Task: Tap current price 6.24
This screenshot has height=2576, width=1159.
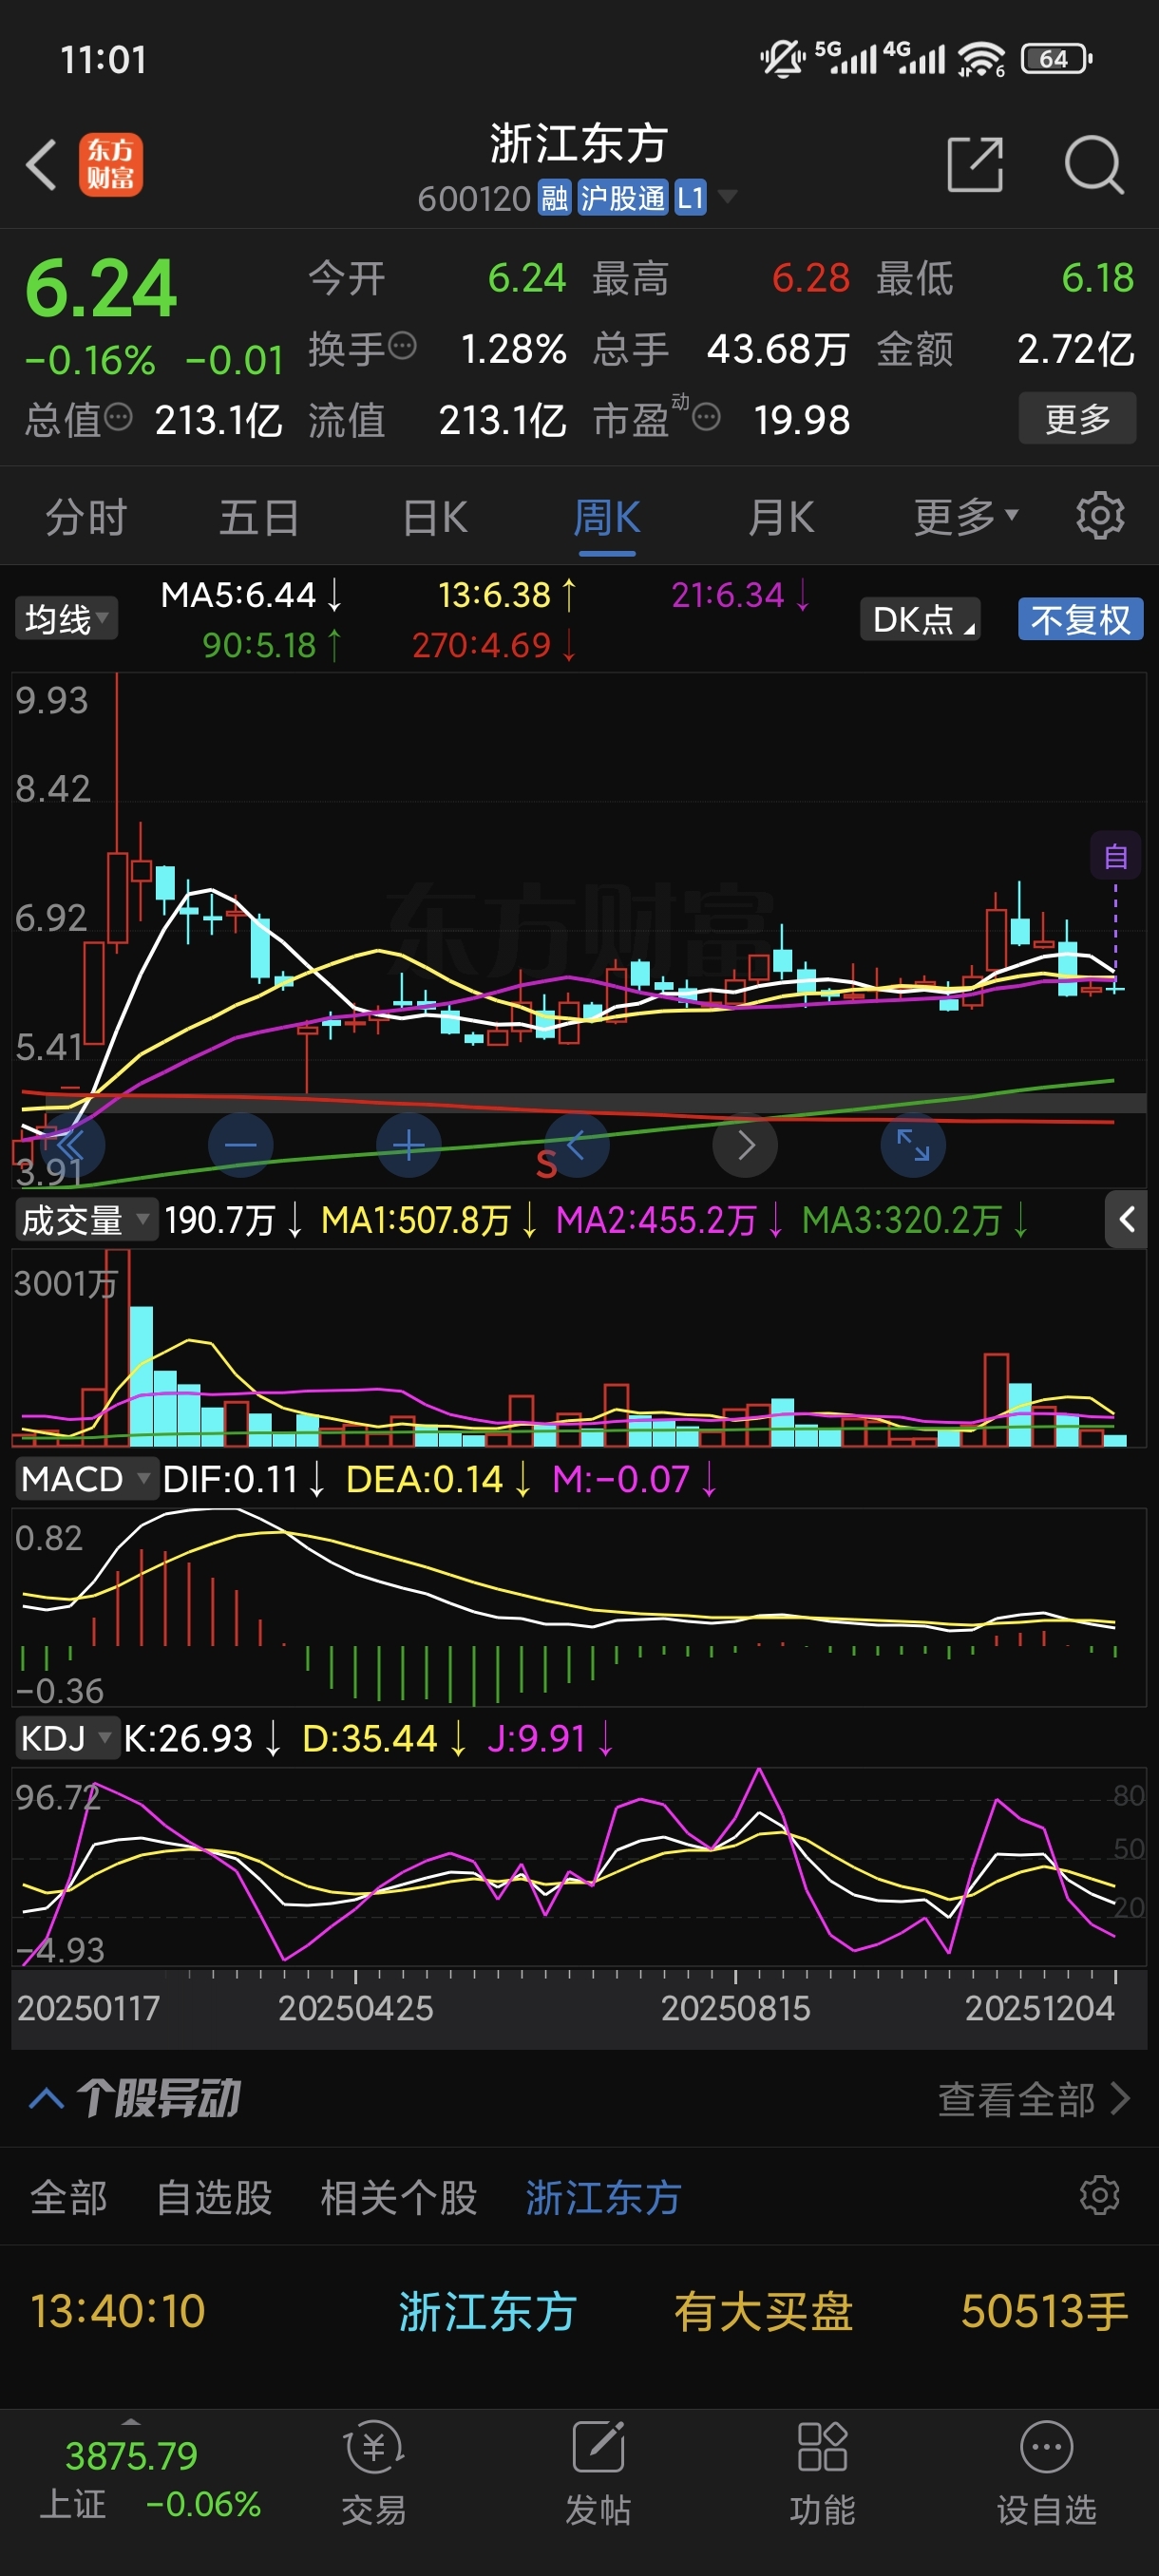Action: [x=100, y=289]
